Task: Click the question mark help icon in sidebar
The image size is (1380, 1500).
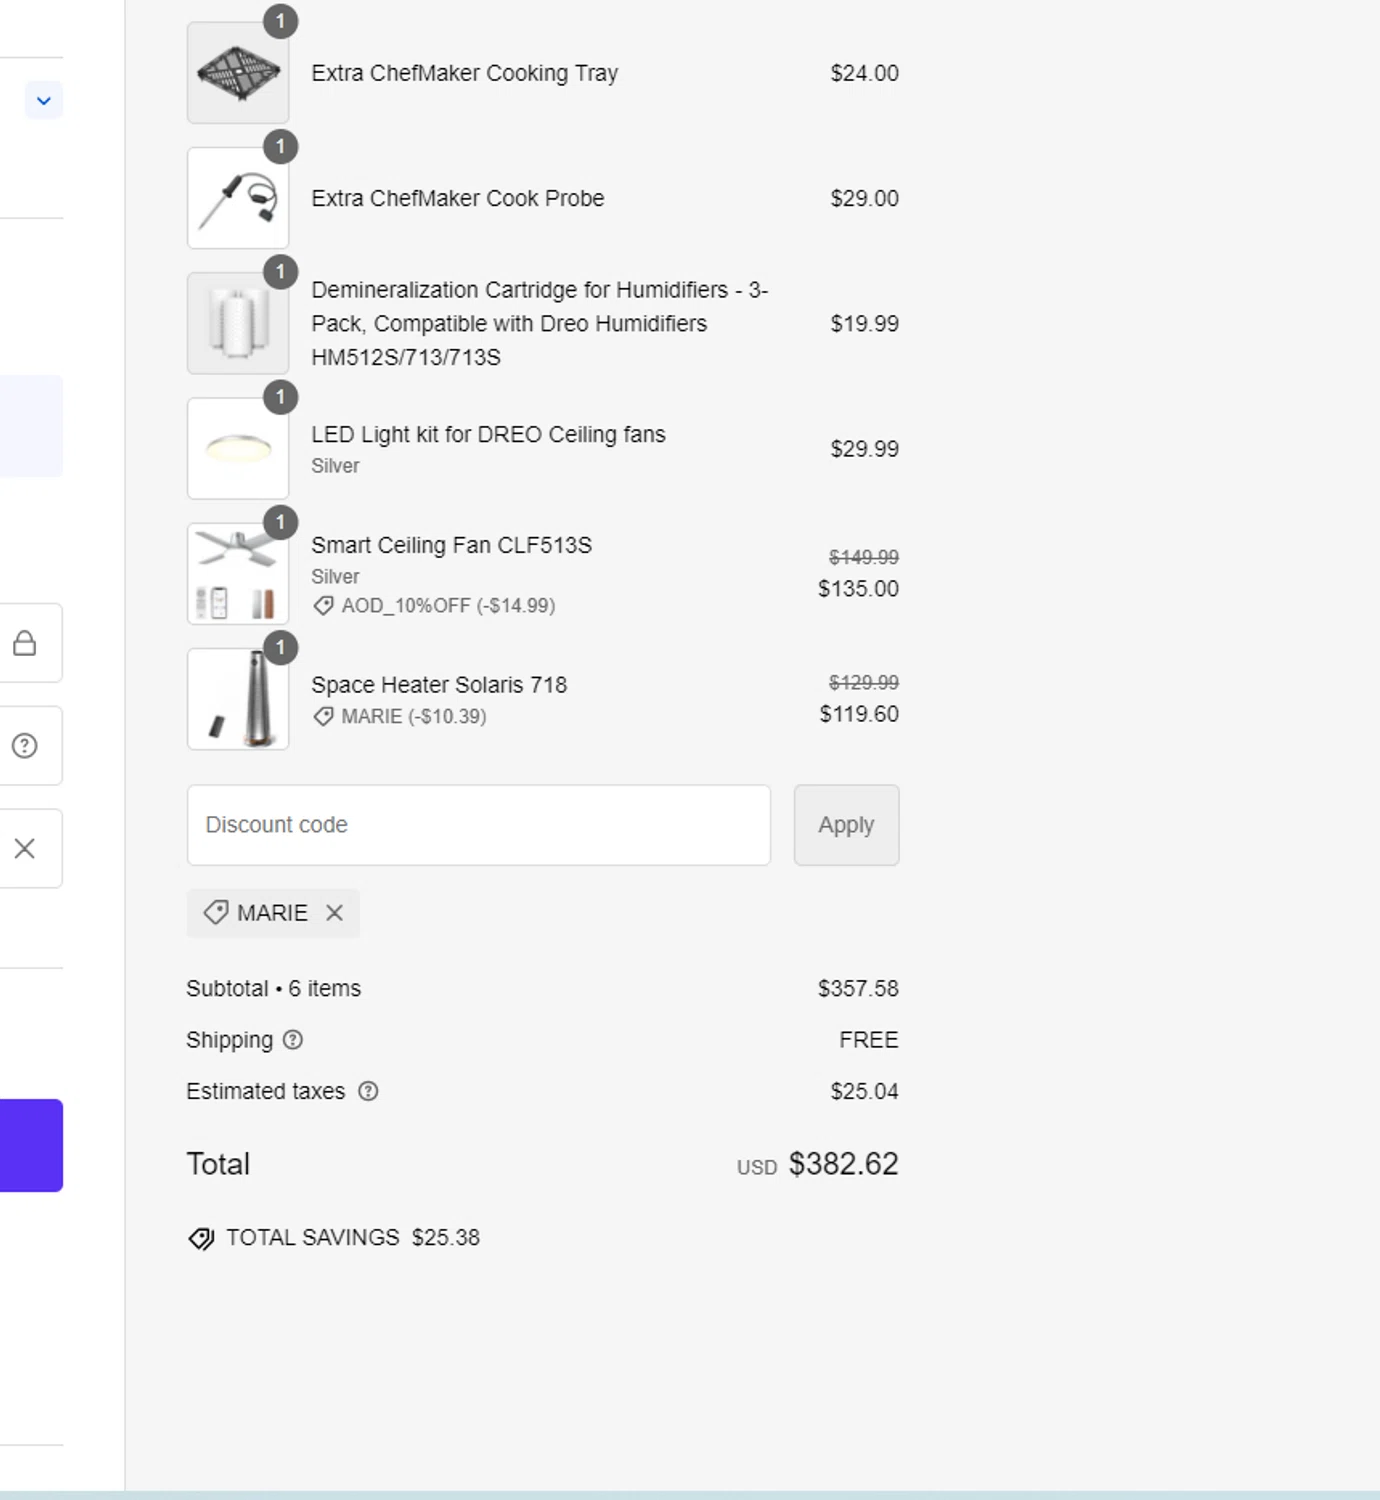Action: coord(25,746)
